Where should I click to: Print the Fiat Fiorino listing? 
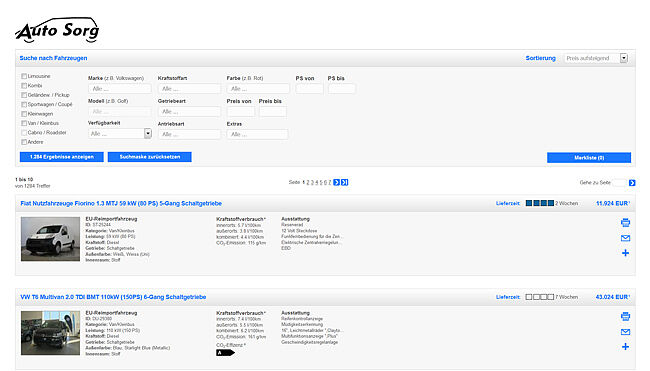coord(626,223)
